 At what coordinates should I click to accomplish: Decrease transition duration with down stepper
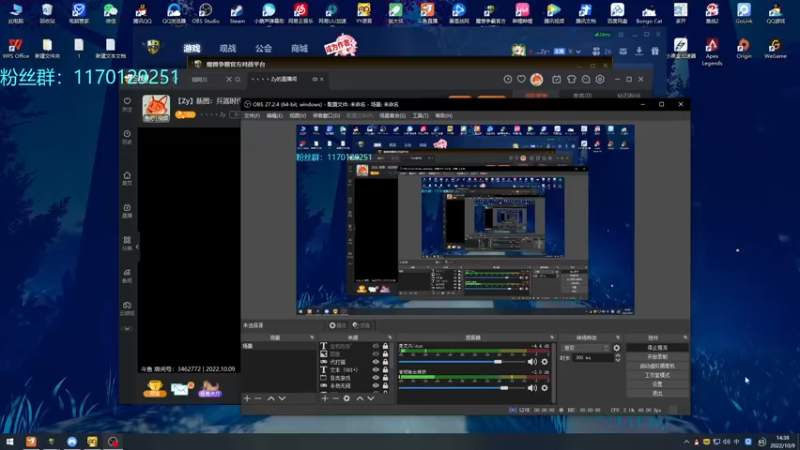(x=617, y=360)
